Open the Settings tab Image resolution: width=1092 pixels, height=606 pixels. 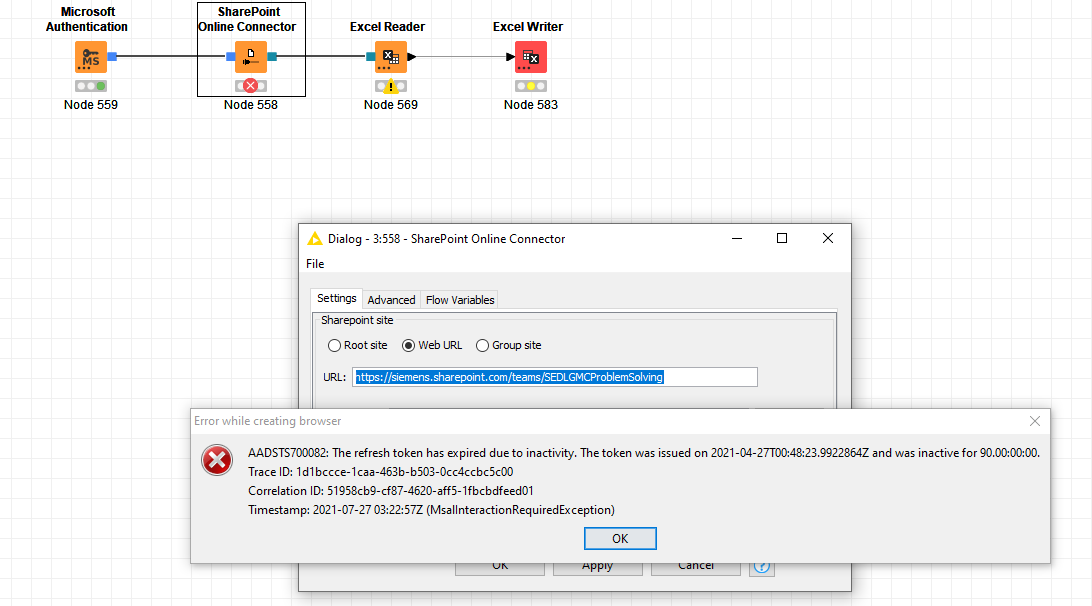[337, 299]
